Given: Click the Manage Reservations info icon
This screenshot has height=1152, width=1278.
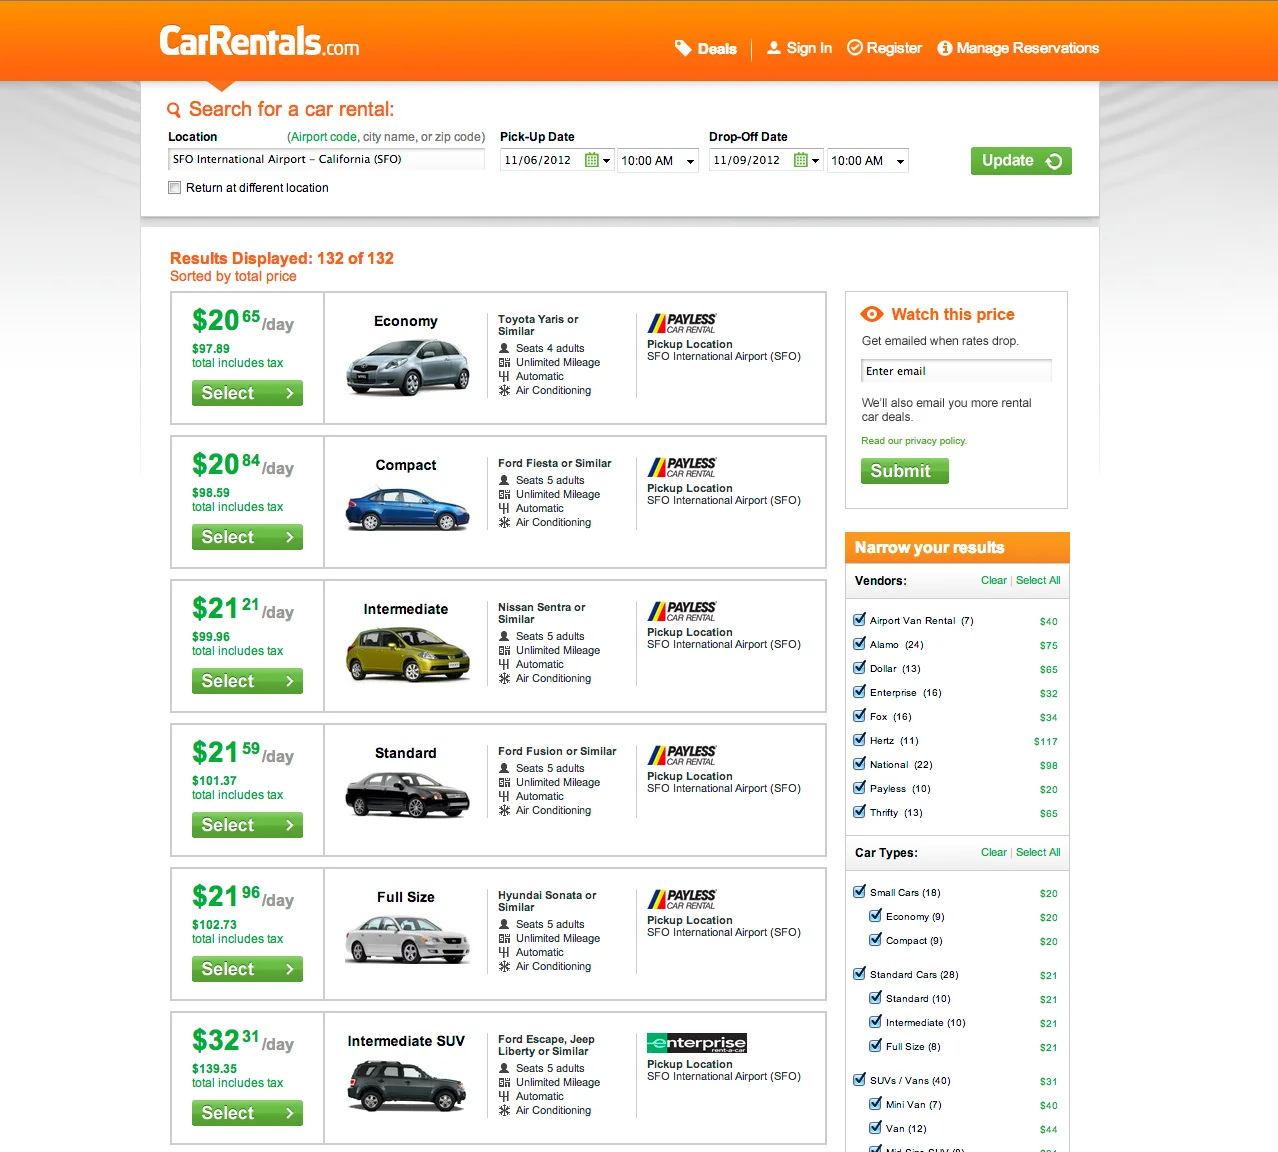Looking at the screenshot, I should click(945, 48).
